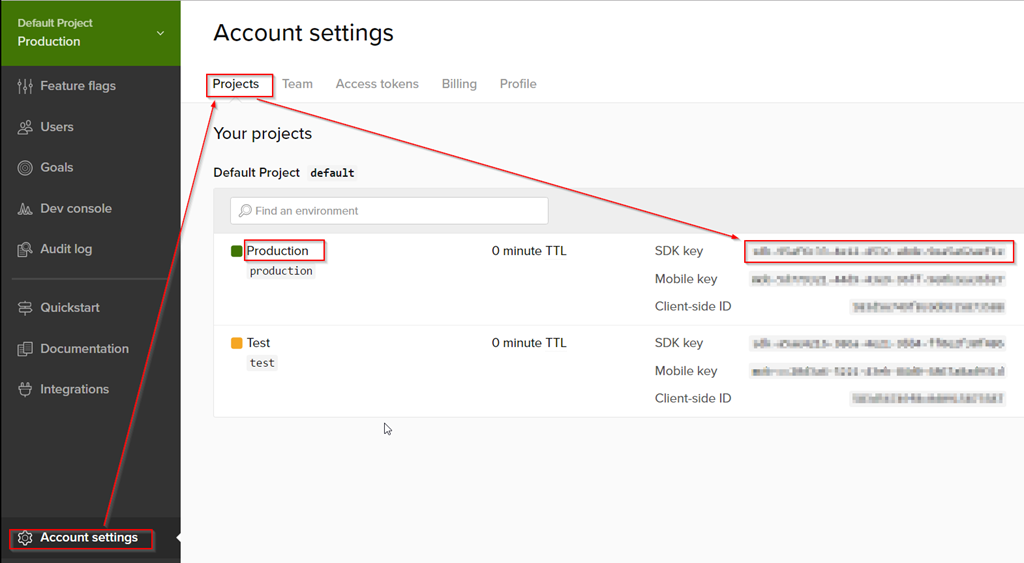Click the orange Test color swatch

click(237, 343)
